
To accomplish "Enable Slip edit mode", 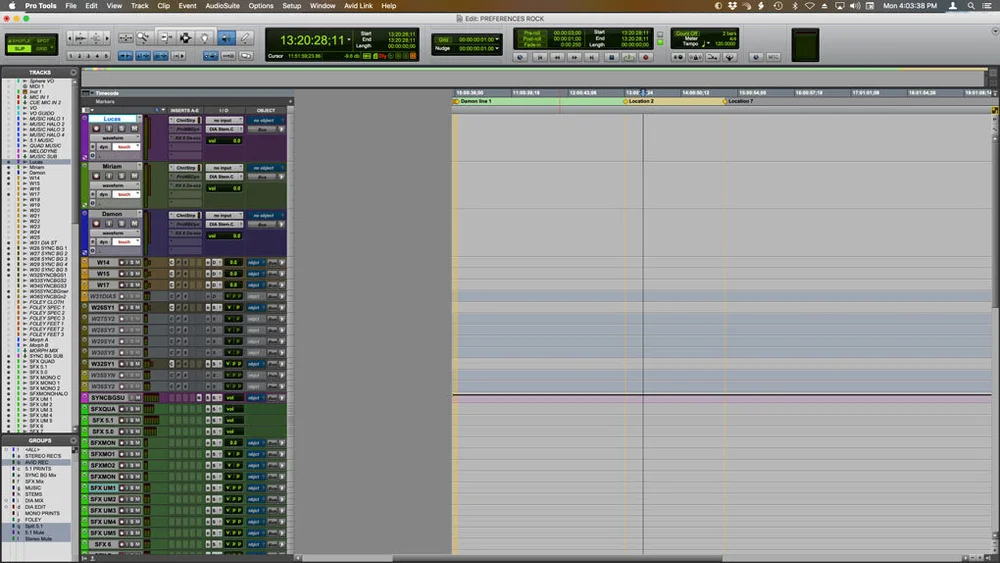I will [19, 49].
